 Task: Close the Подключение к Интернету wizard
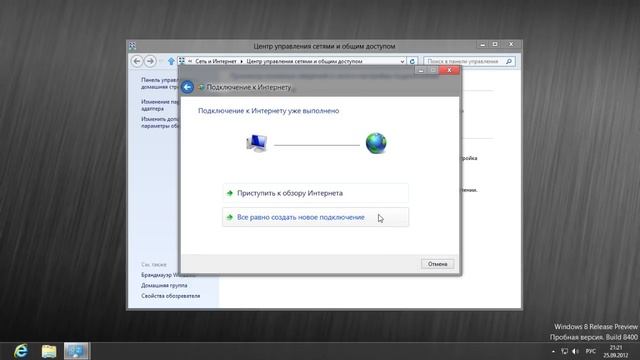[x=449, y=70]
